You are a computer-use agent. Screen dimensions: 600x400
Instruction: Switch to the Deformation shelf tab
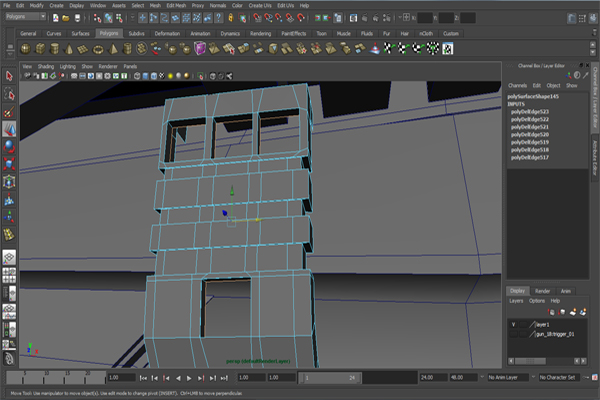(x=167, y=33)
